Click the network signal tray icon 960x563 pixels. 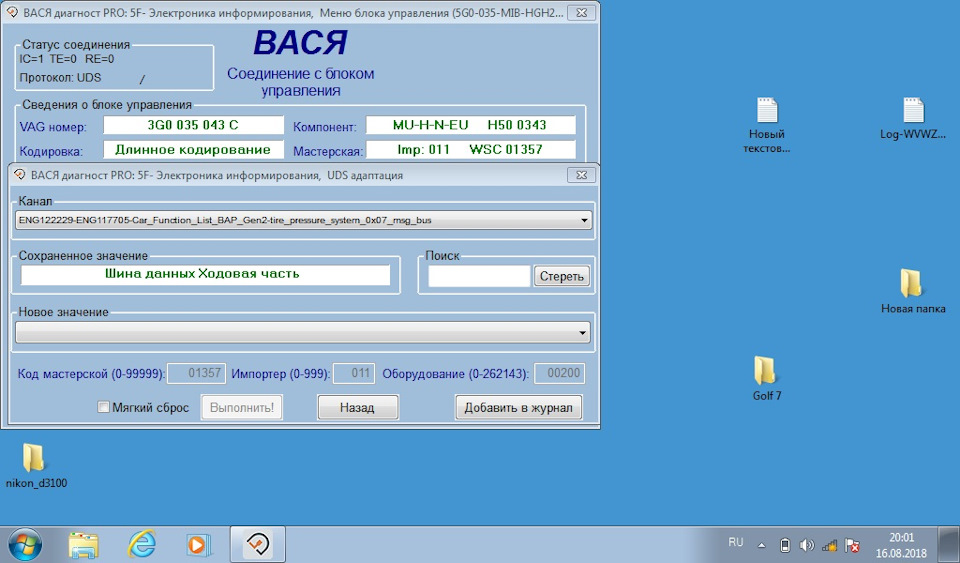tap(830, 545)
